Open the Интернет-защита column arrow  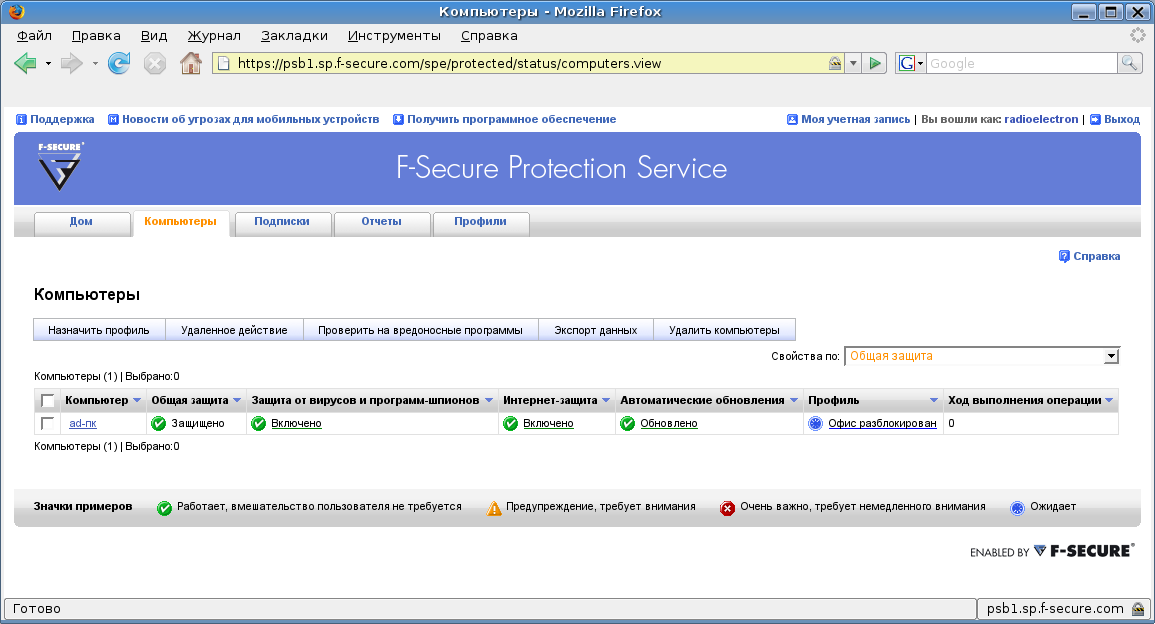605,401
